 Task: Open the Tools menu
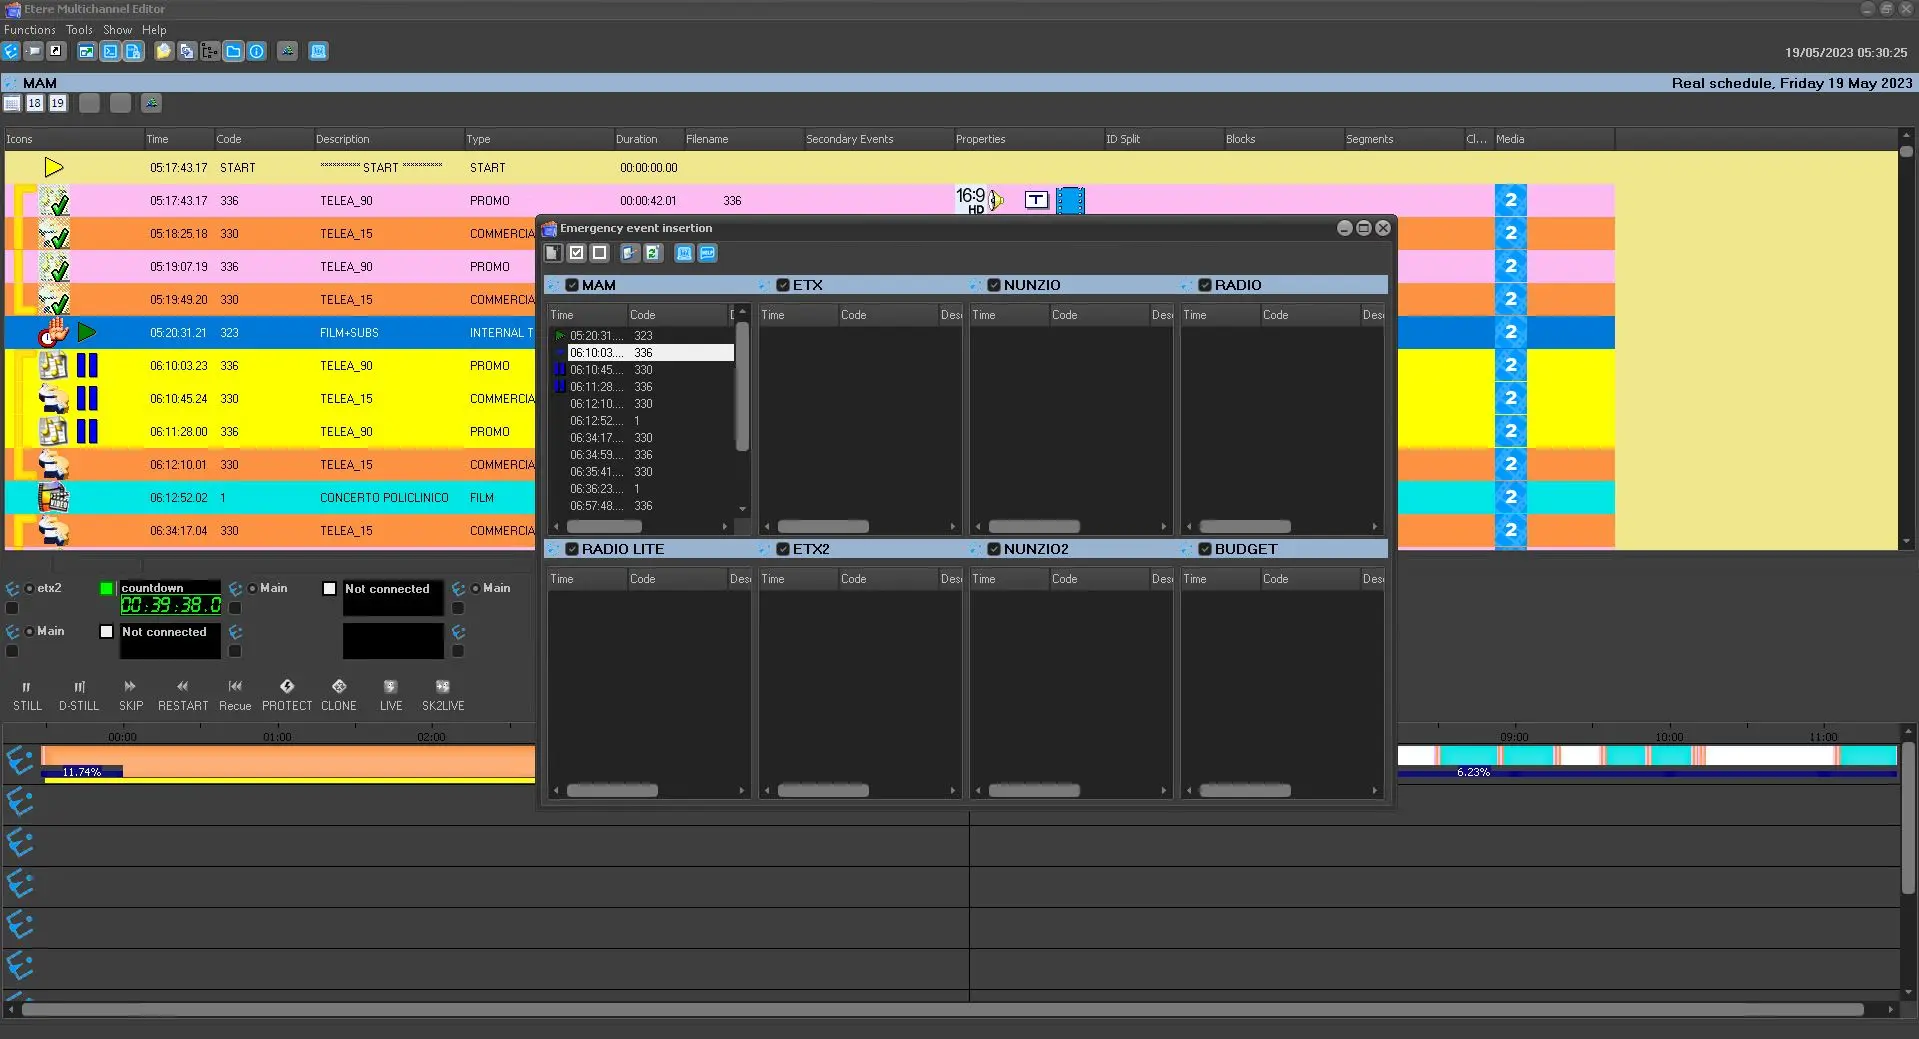(x=79, y=30)
